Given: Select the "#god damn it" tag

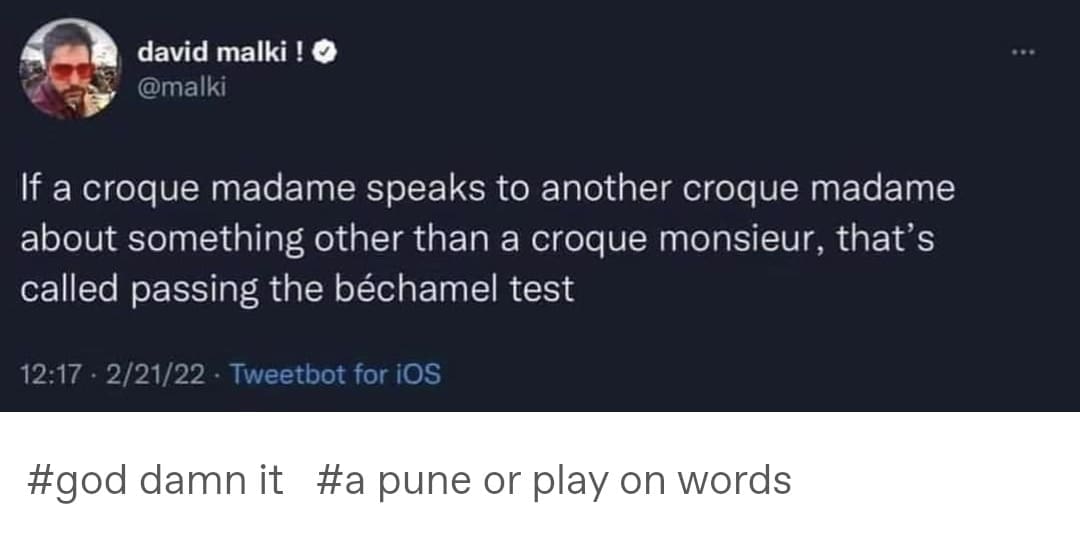Looking at the screenshot, I should (x=154, y=481).
